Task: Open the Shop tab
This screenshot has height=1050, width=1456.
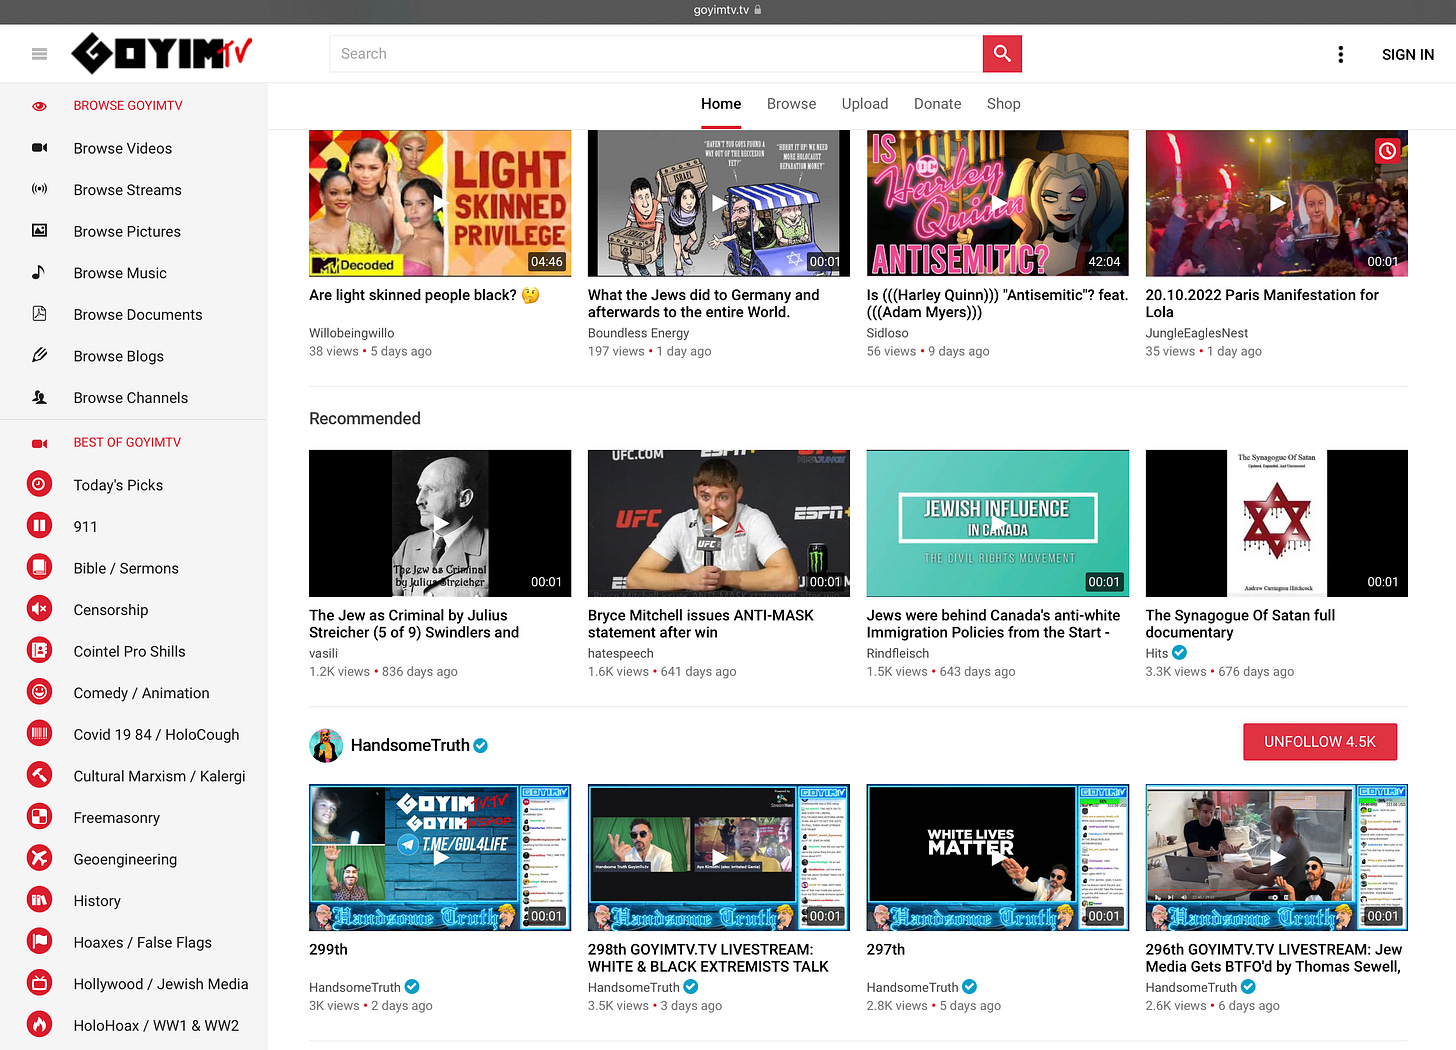Action: [x=1003, y=104]
